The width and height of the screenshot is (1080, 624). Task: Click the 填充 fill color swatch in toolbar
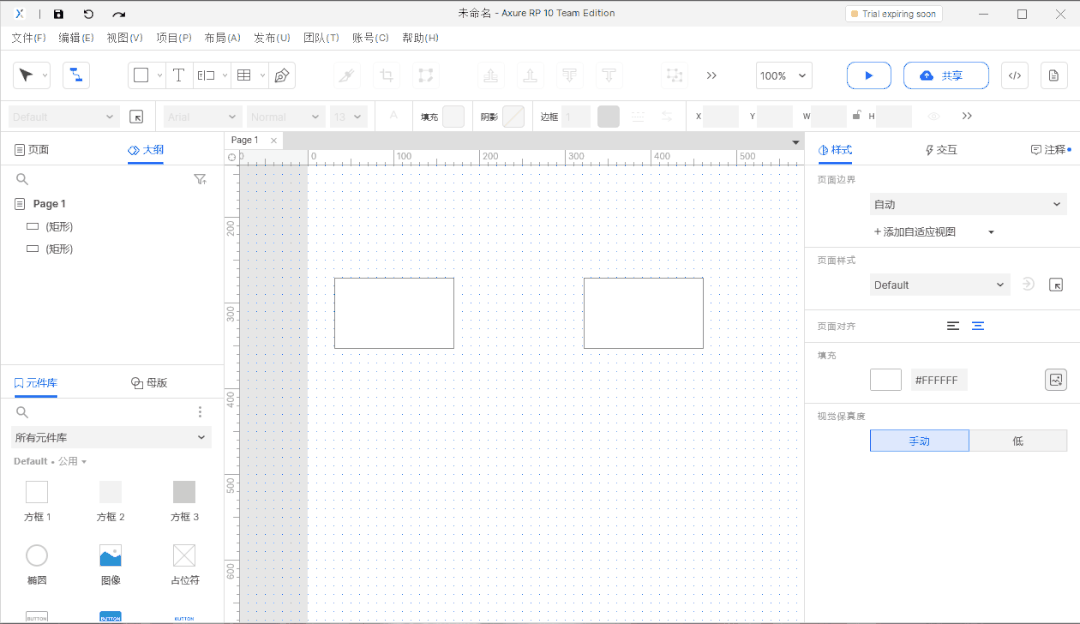pyautogui.click(x=453, y=116)
